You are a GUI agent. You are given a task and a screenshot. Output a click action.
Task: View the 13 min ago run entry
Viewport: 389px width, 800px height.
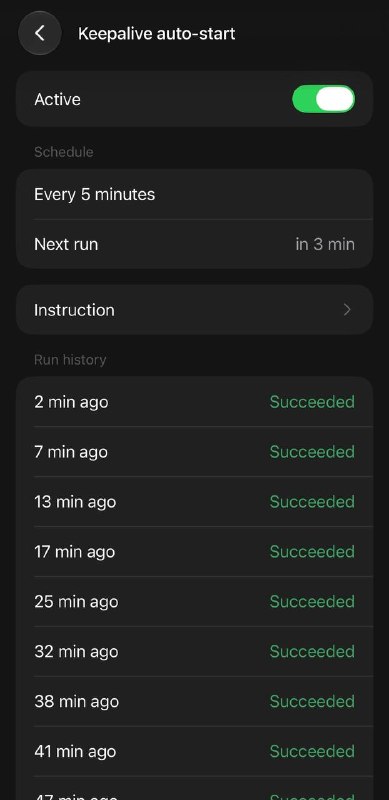pyautogui.click(x=194, y=502)
